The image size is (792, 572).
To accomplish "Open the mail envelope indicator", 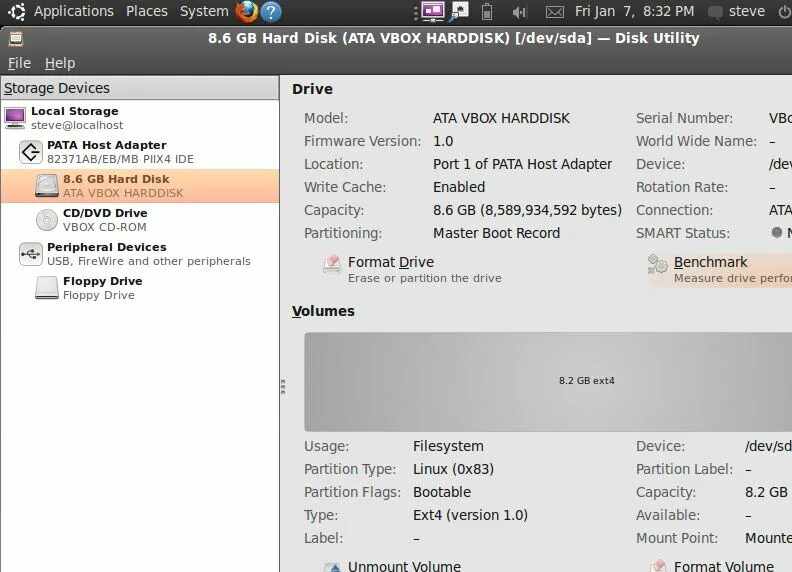I will [555, 12].
